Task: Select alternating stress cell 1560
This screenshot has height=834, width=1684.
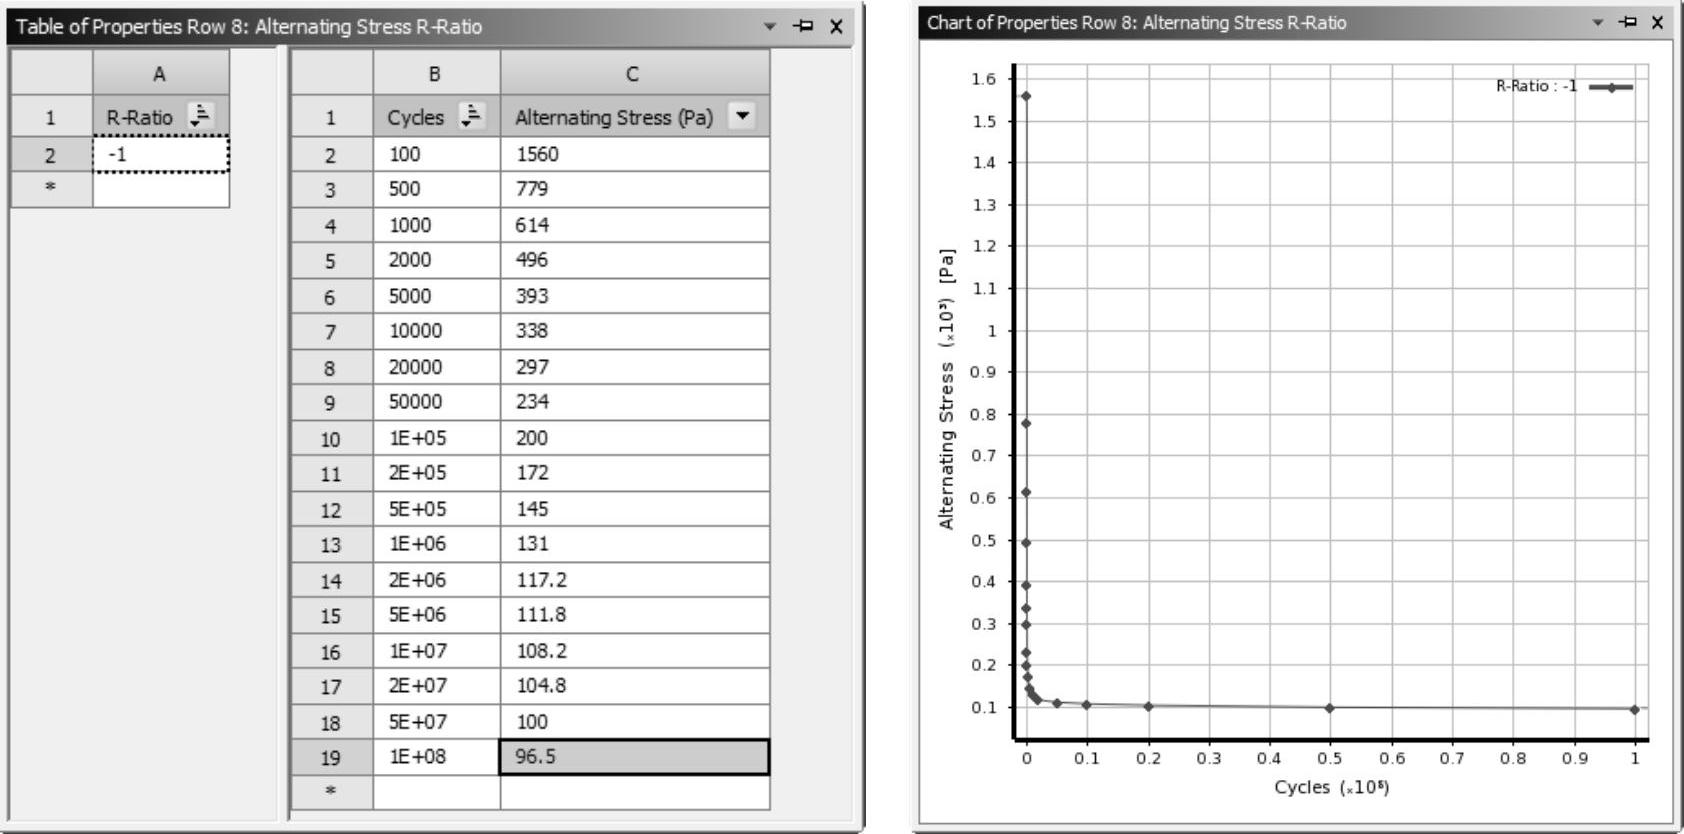Action: (x=635, y=154)
